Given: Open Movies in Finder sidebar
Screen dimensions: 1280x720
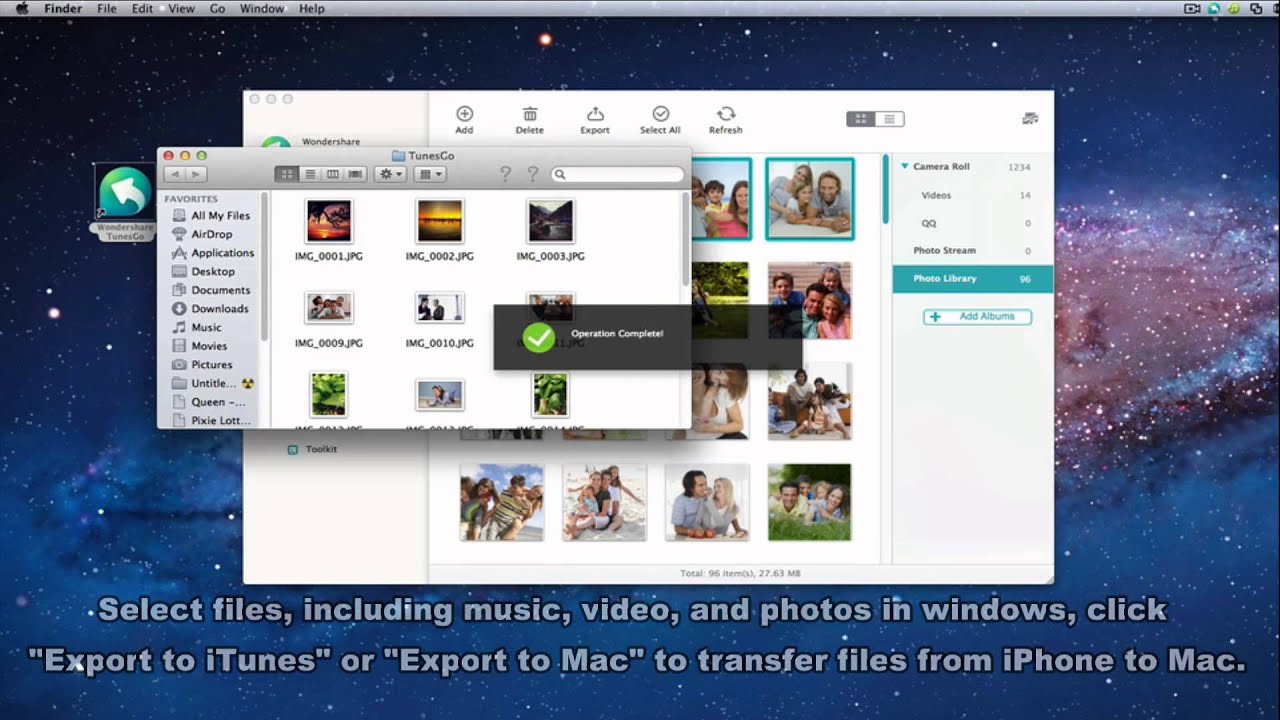Looking at the screenshot, I should 211,346.
